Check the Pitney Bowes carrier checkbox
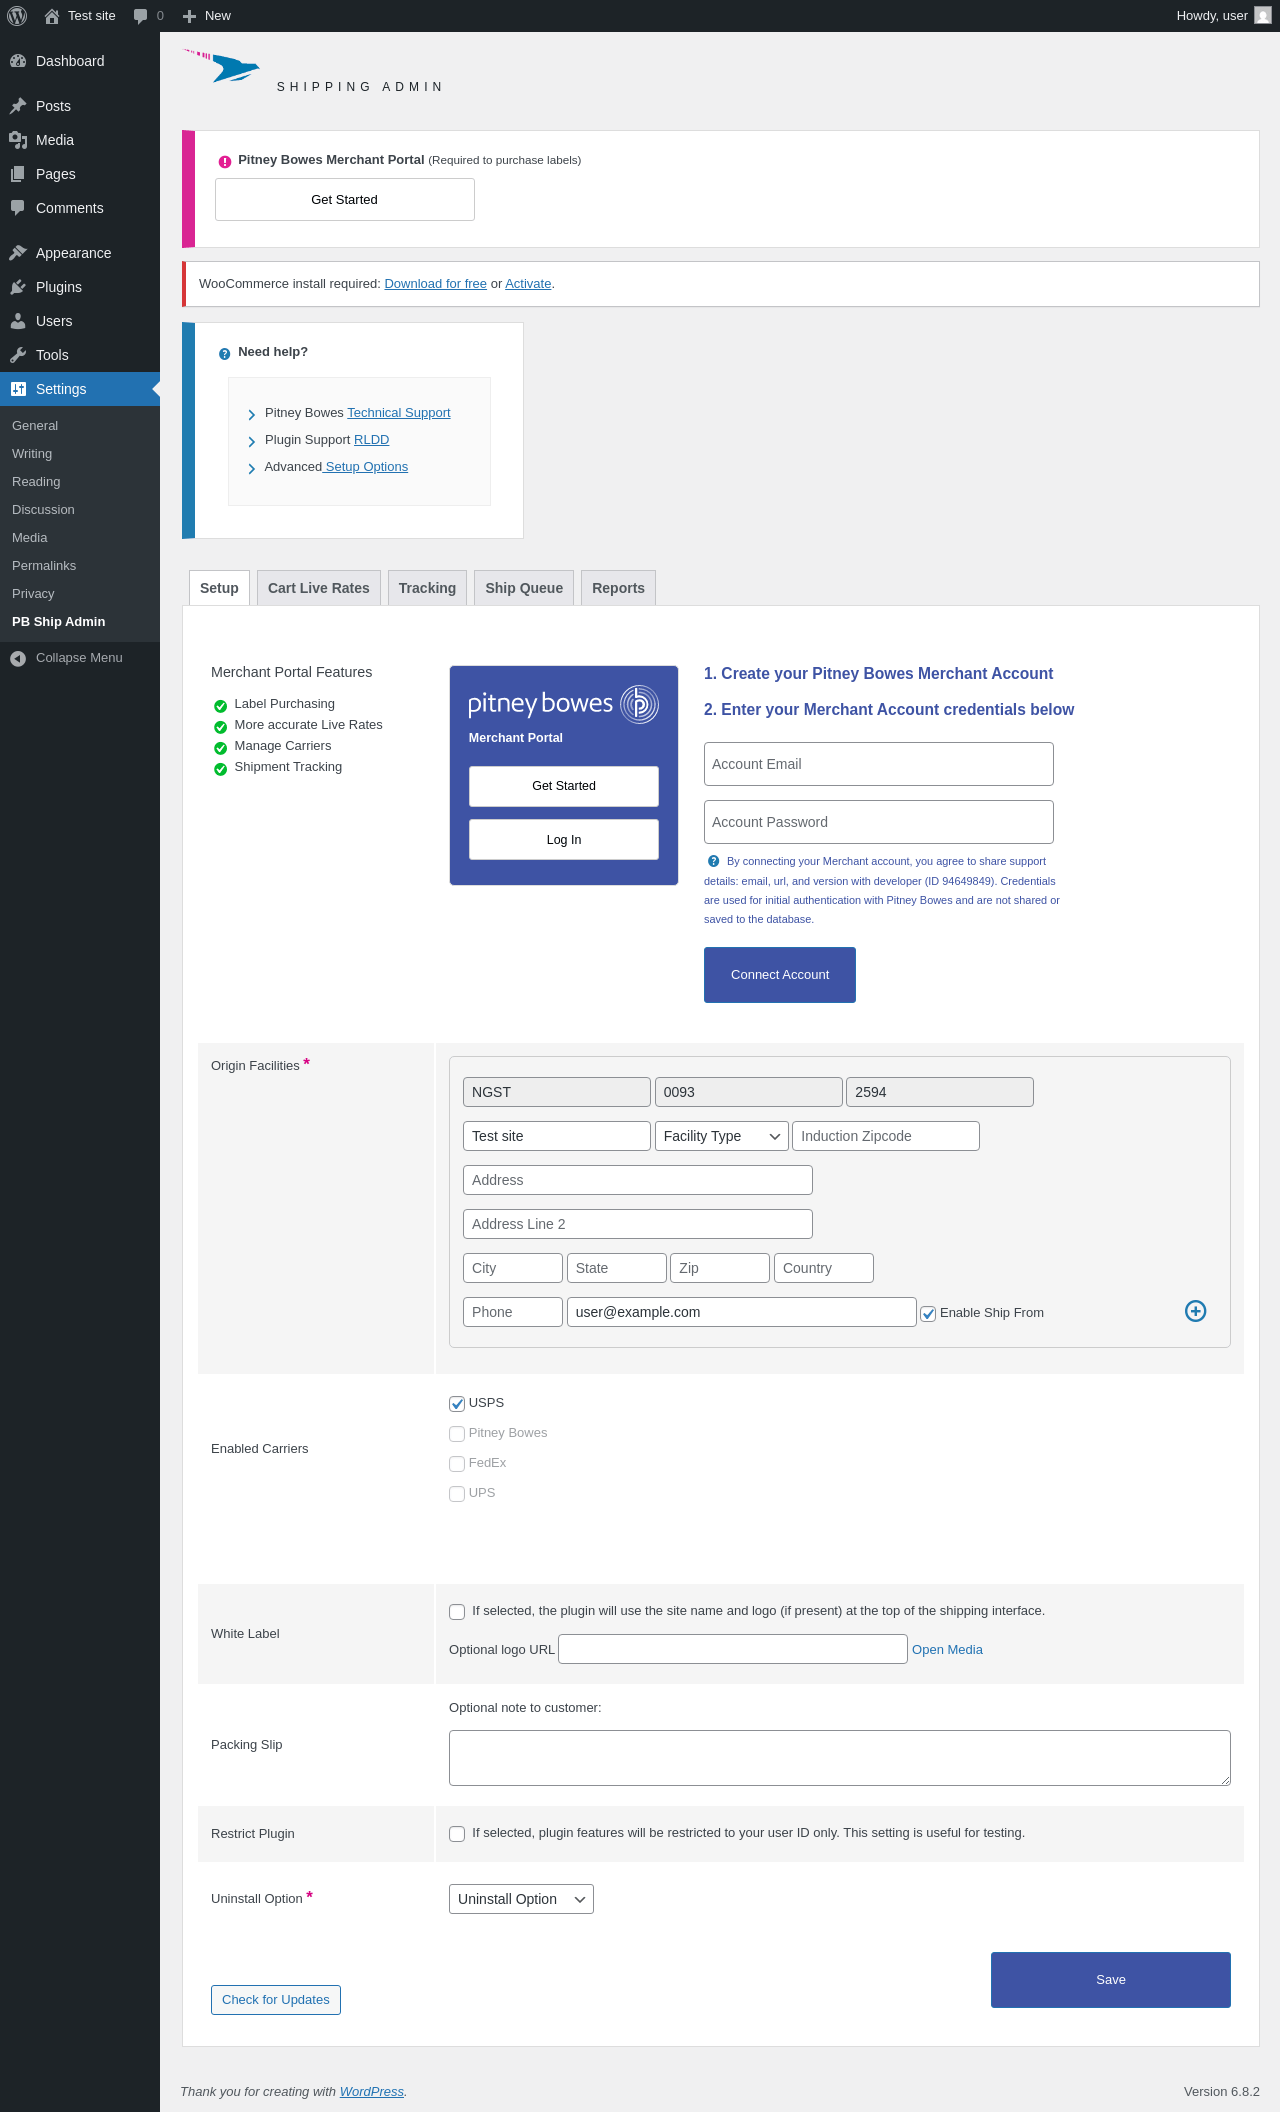The image size is (1280, 2112). pos(457,1434)
